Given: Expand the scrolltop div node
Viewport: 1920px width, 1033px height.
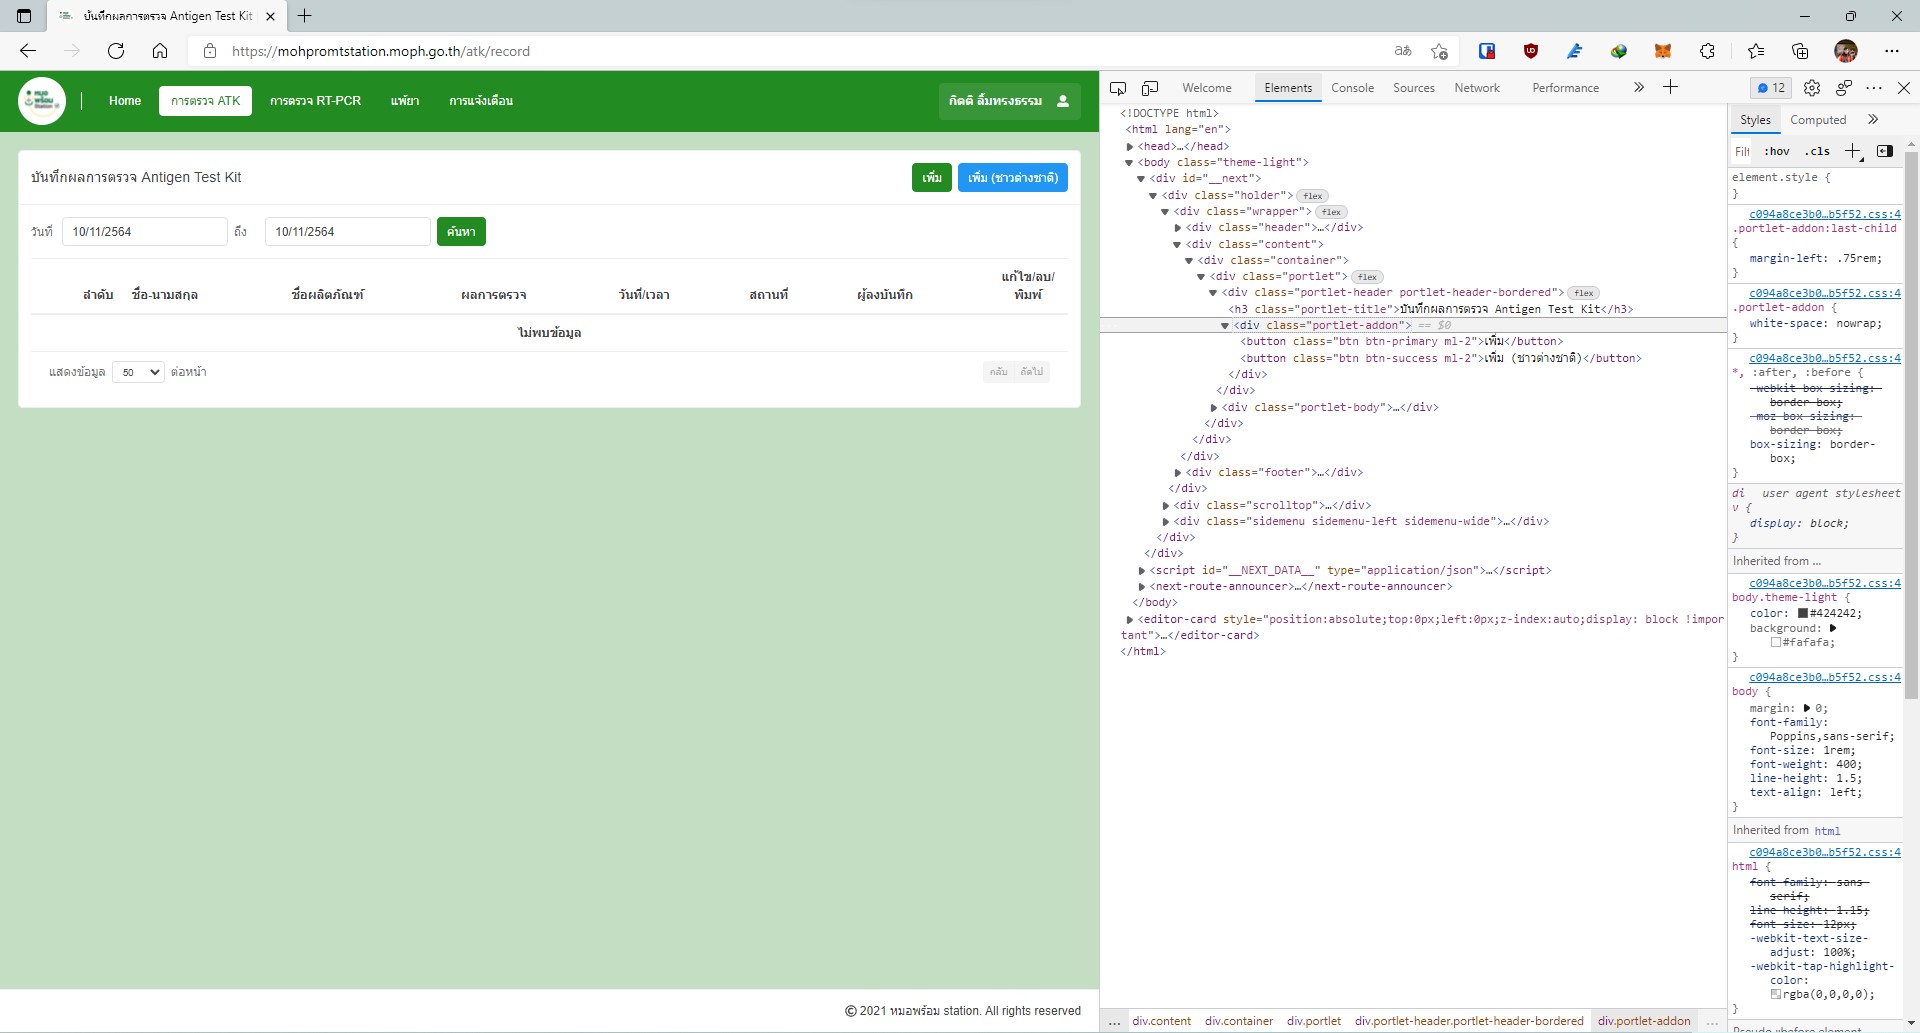Looking at the screenshot, I should coord(1166,506).
